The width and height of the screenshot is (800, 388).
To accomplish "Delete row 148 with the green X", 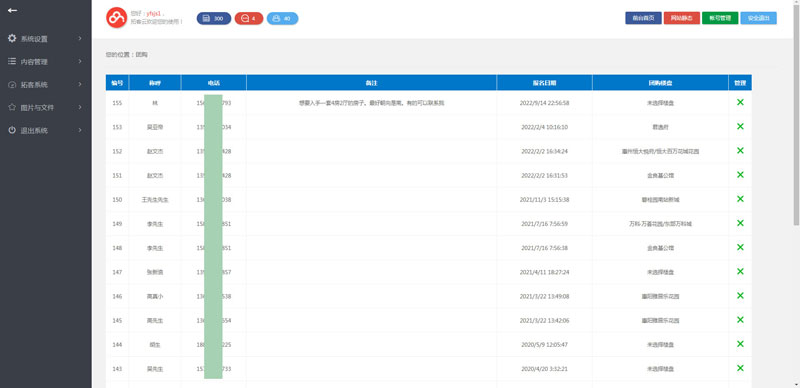I will pos(740,247).
